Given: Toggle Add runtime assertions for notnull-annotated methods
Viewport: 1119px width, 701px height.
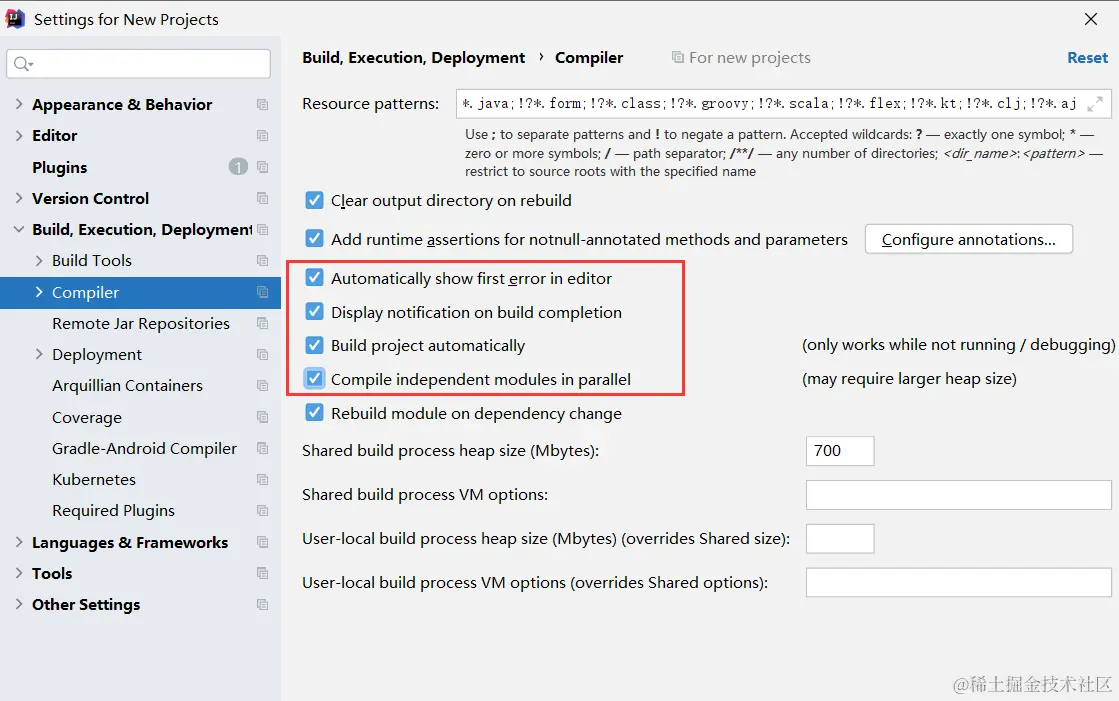Looking at the screenshot, I should tap(314, 238).
